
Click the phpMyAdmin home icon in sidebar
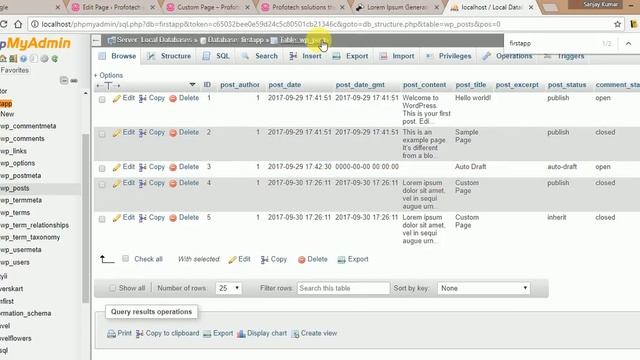tap(3, 59)
